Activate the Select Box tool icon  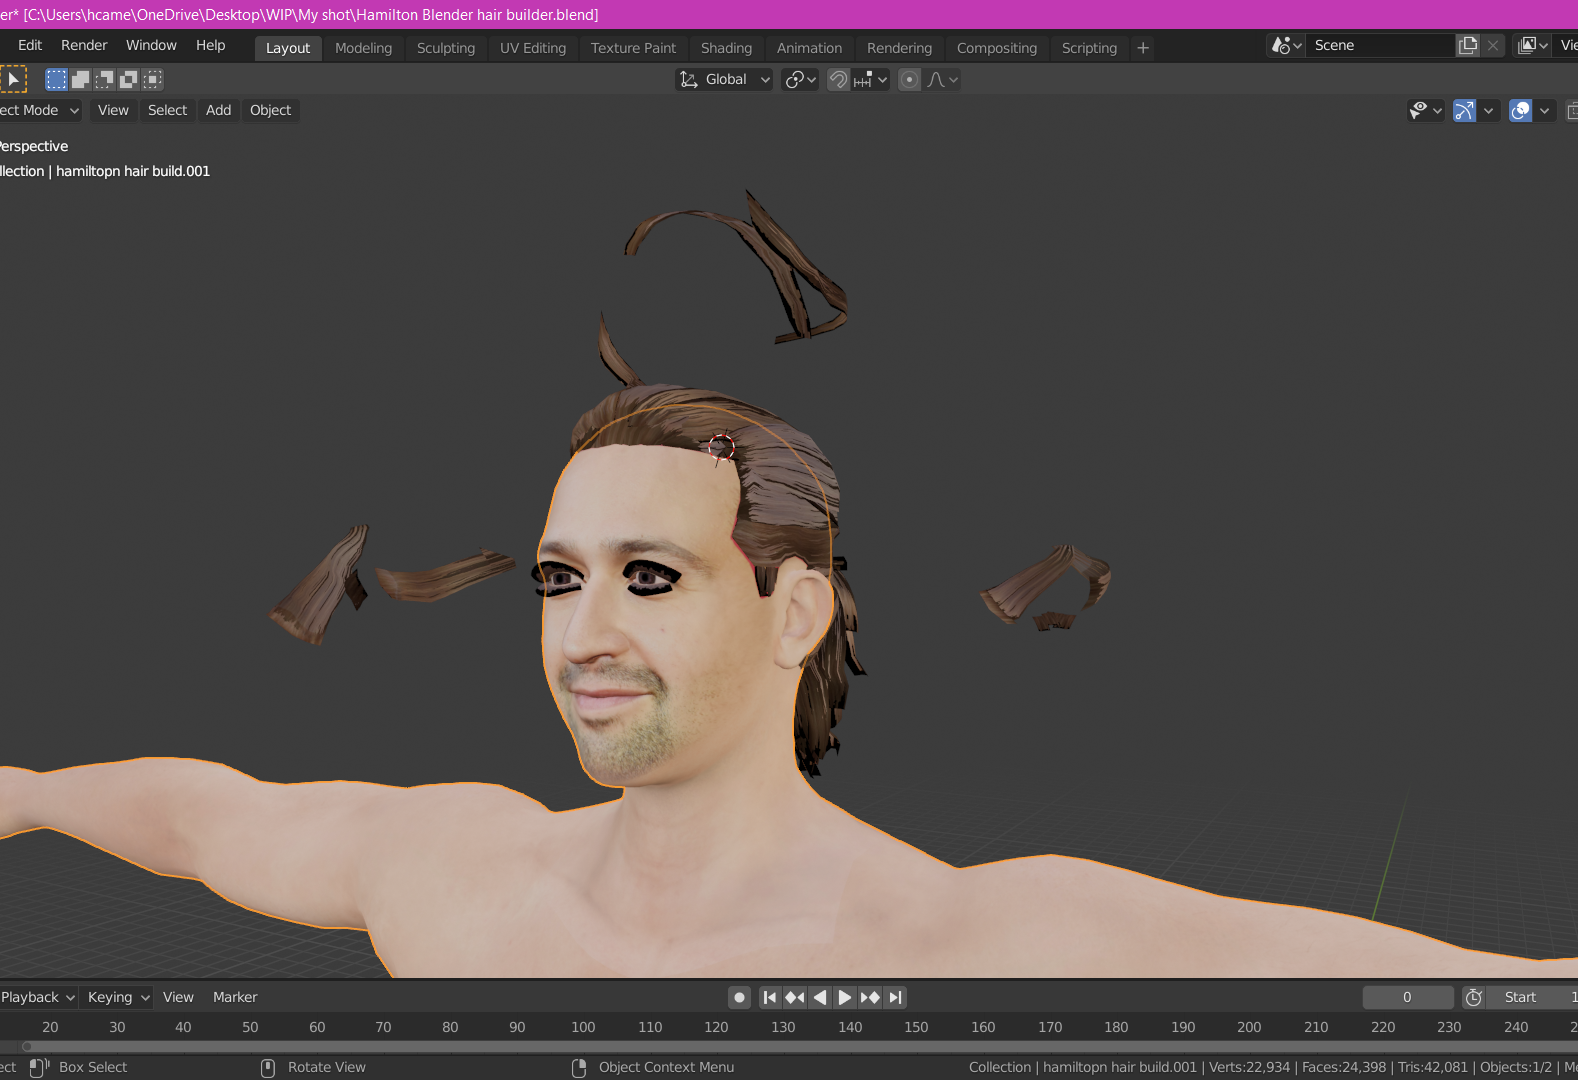pyautogui.click(x=13, y=79)
